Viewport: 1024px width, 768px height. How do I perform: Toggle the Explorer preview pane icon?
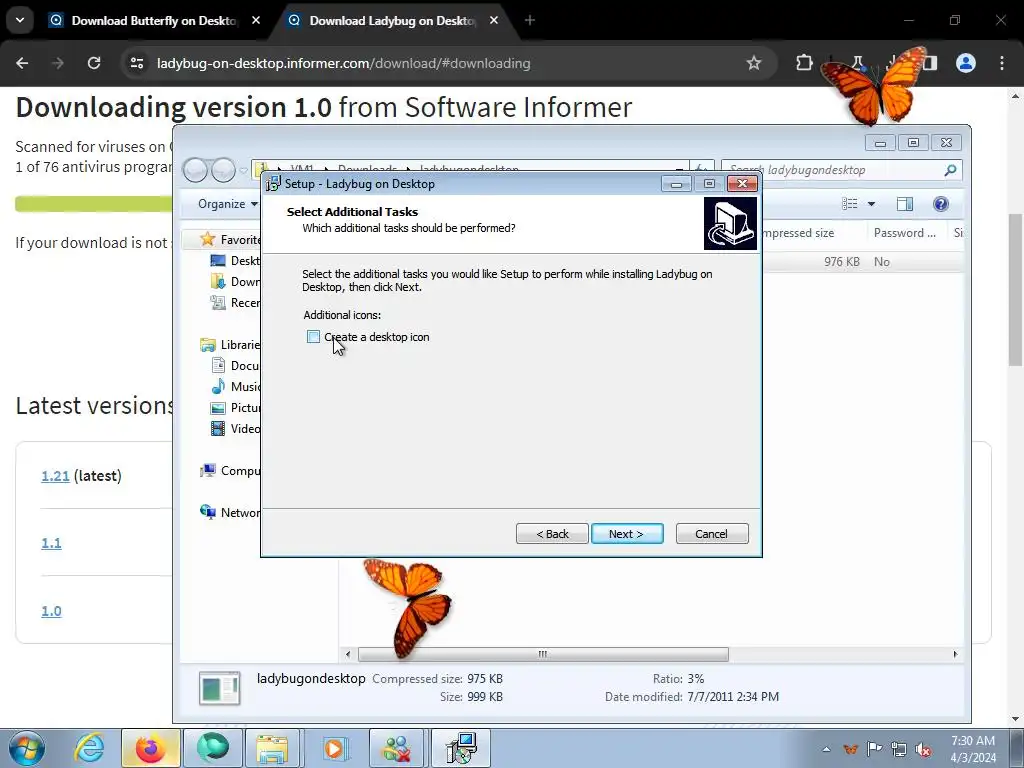click(904, 204)
